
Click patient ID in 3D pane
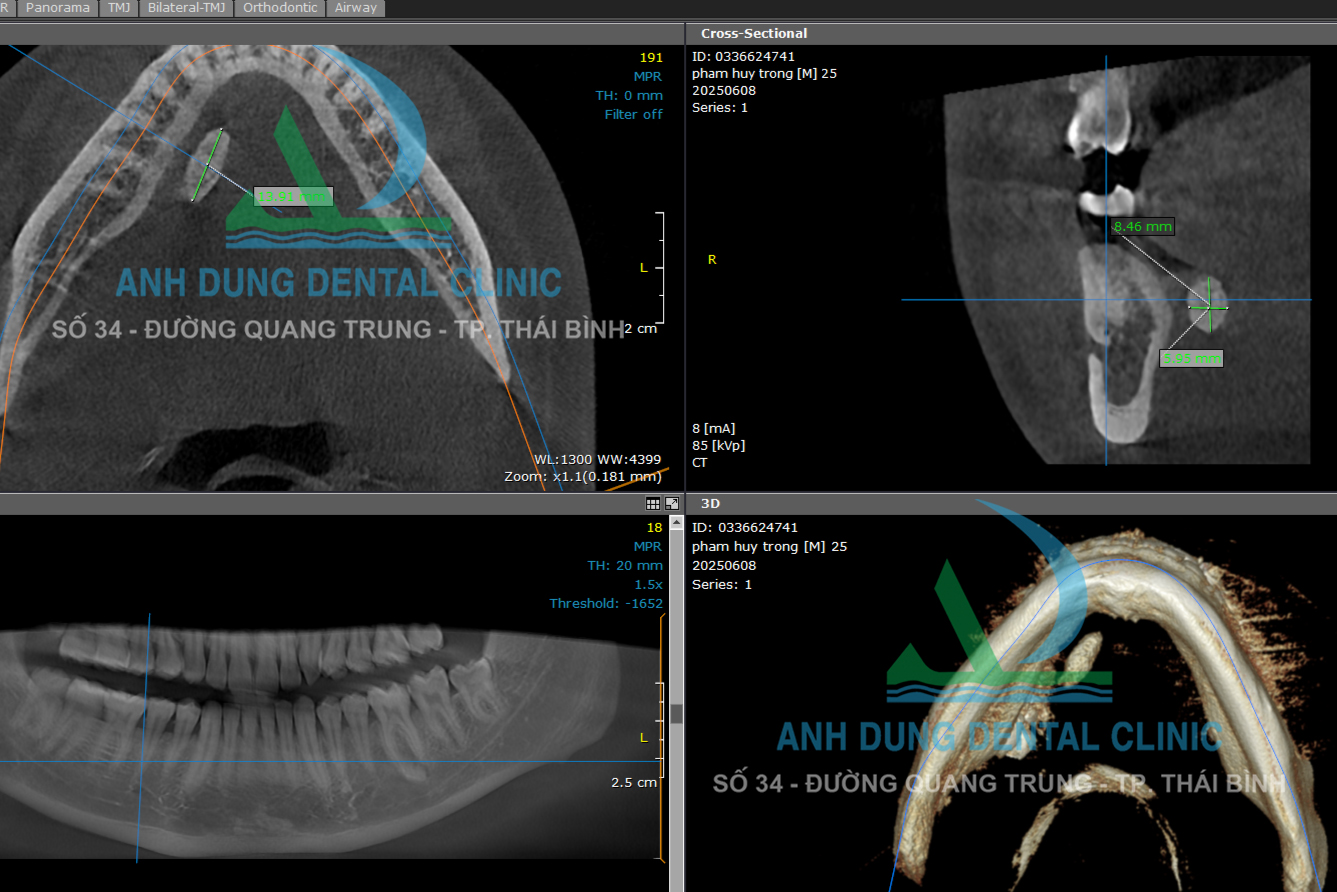(x=743, y=527)
